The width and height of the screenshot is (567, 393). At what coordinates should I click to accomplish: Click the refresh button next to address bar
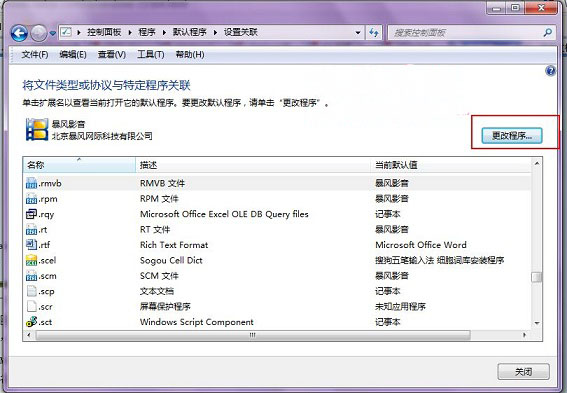click(374, 33)
